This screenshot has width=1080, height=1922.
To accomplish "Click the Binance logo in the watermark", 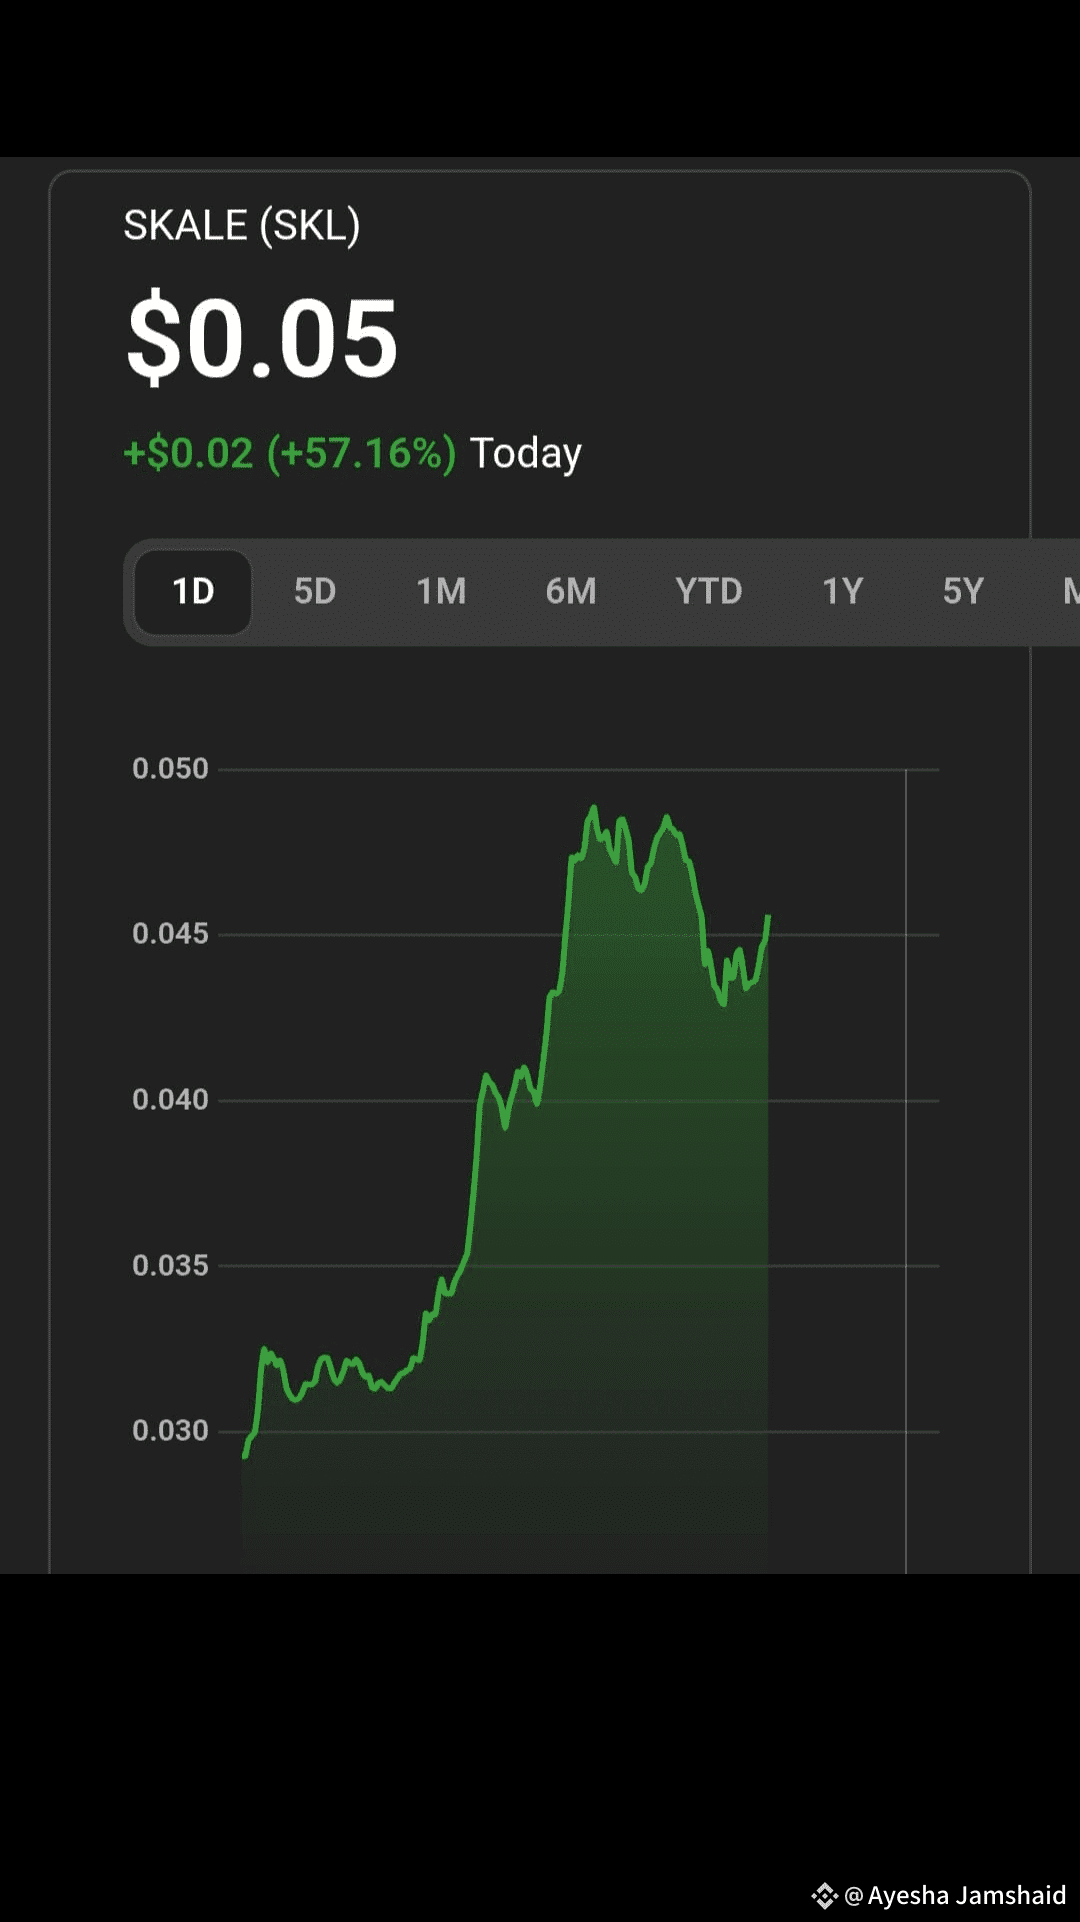I will (824, 1895).
